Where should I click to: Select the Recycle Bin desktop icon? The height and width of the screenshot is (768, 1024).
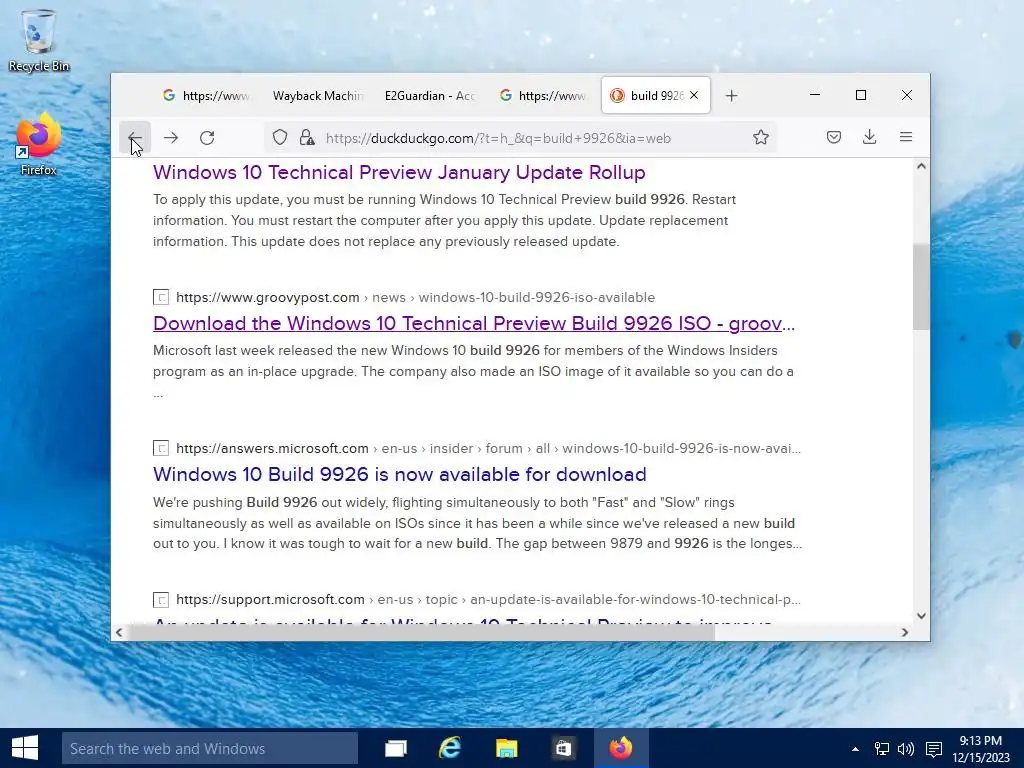(x=39, y=40)
